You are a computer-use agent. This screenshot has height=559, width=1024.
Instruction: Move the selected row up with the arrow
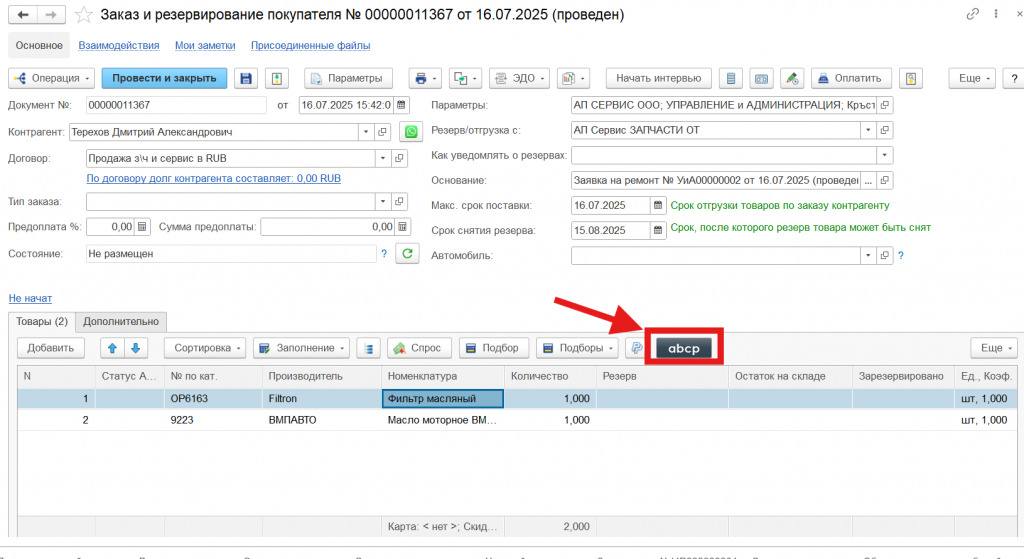pos(112,348)
